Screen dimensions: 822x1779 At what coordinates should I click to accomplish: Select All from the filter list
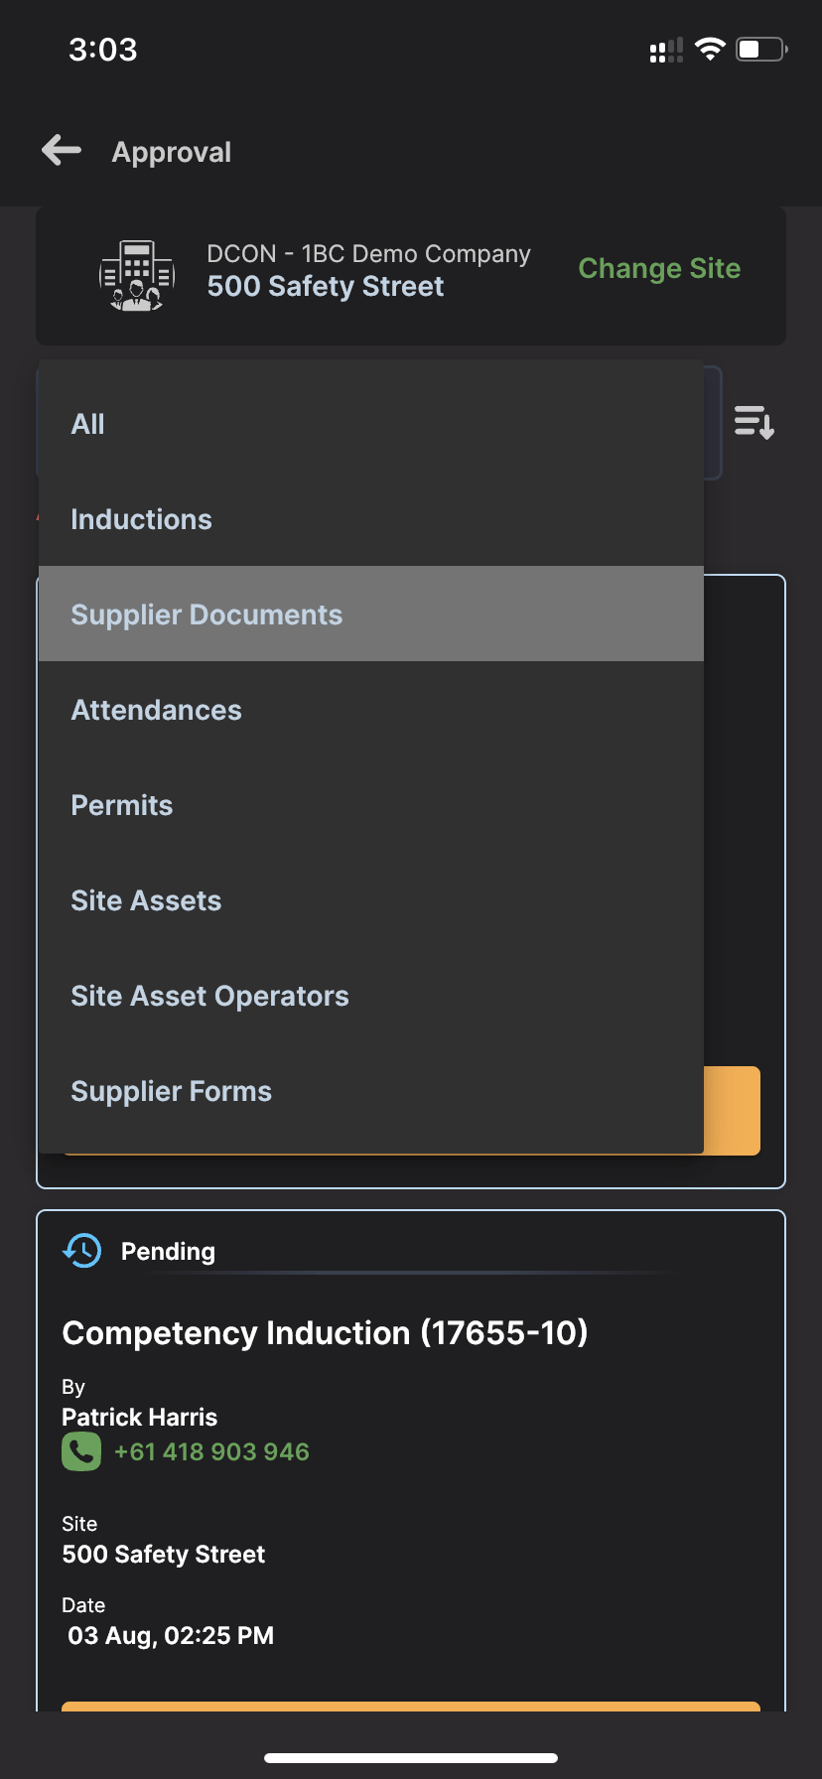88,424
